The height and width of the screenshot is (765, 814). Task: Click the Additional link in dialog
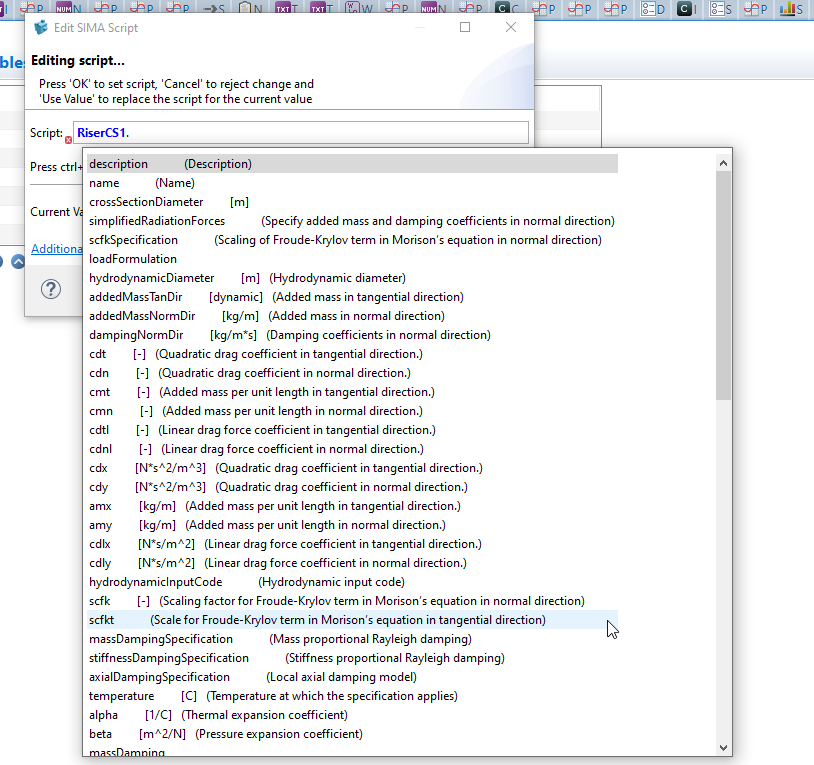click(x=56, y=249)
